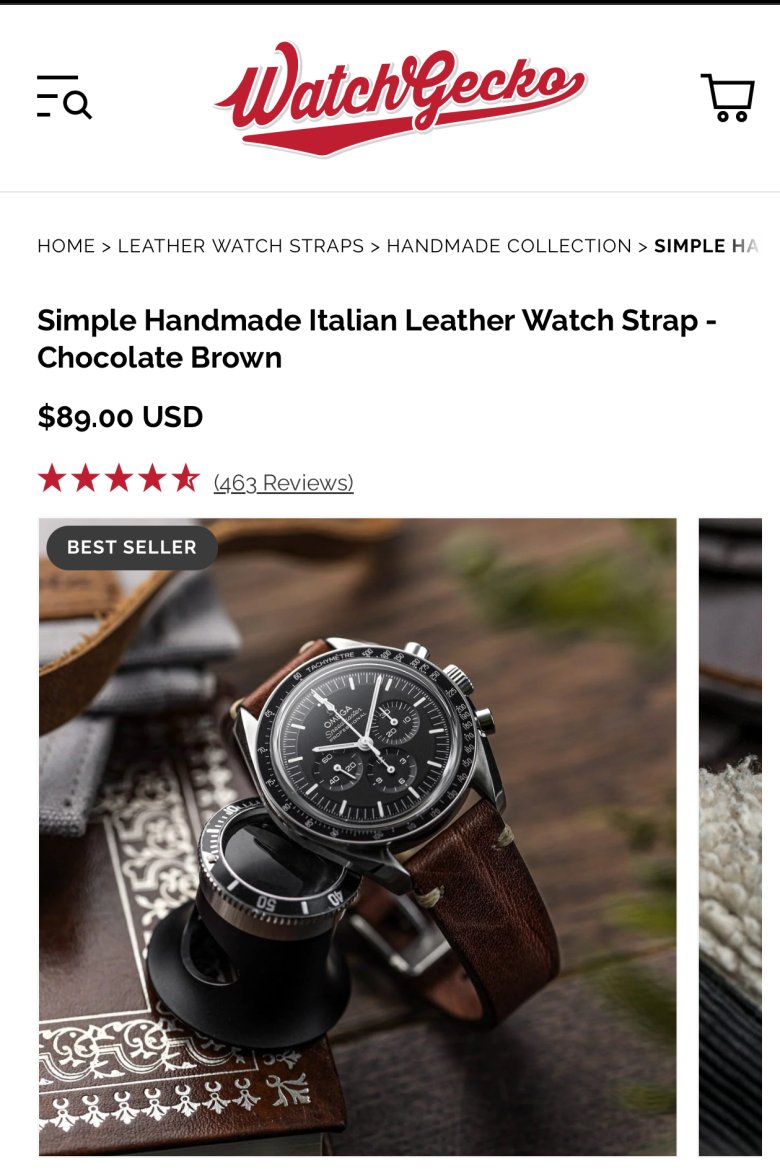Go to homepage via WatchGecko logo
The height and width of the screenshot is (1176, 780).
399,98
